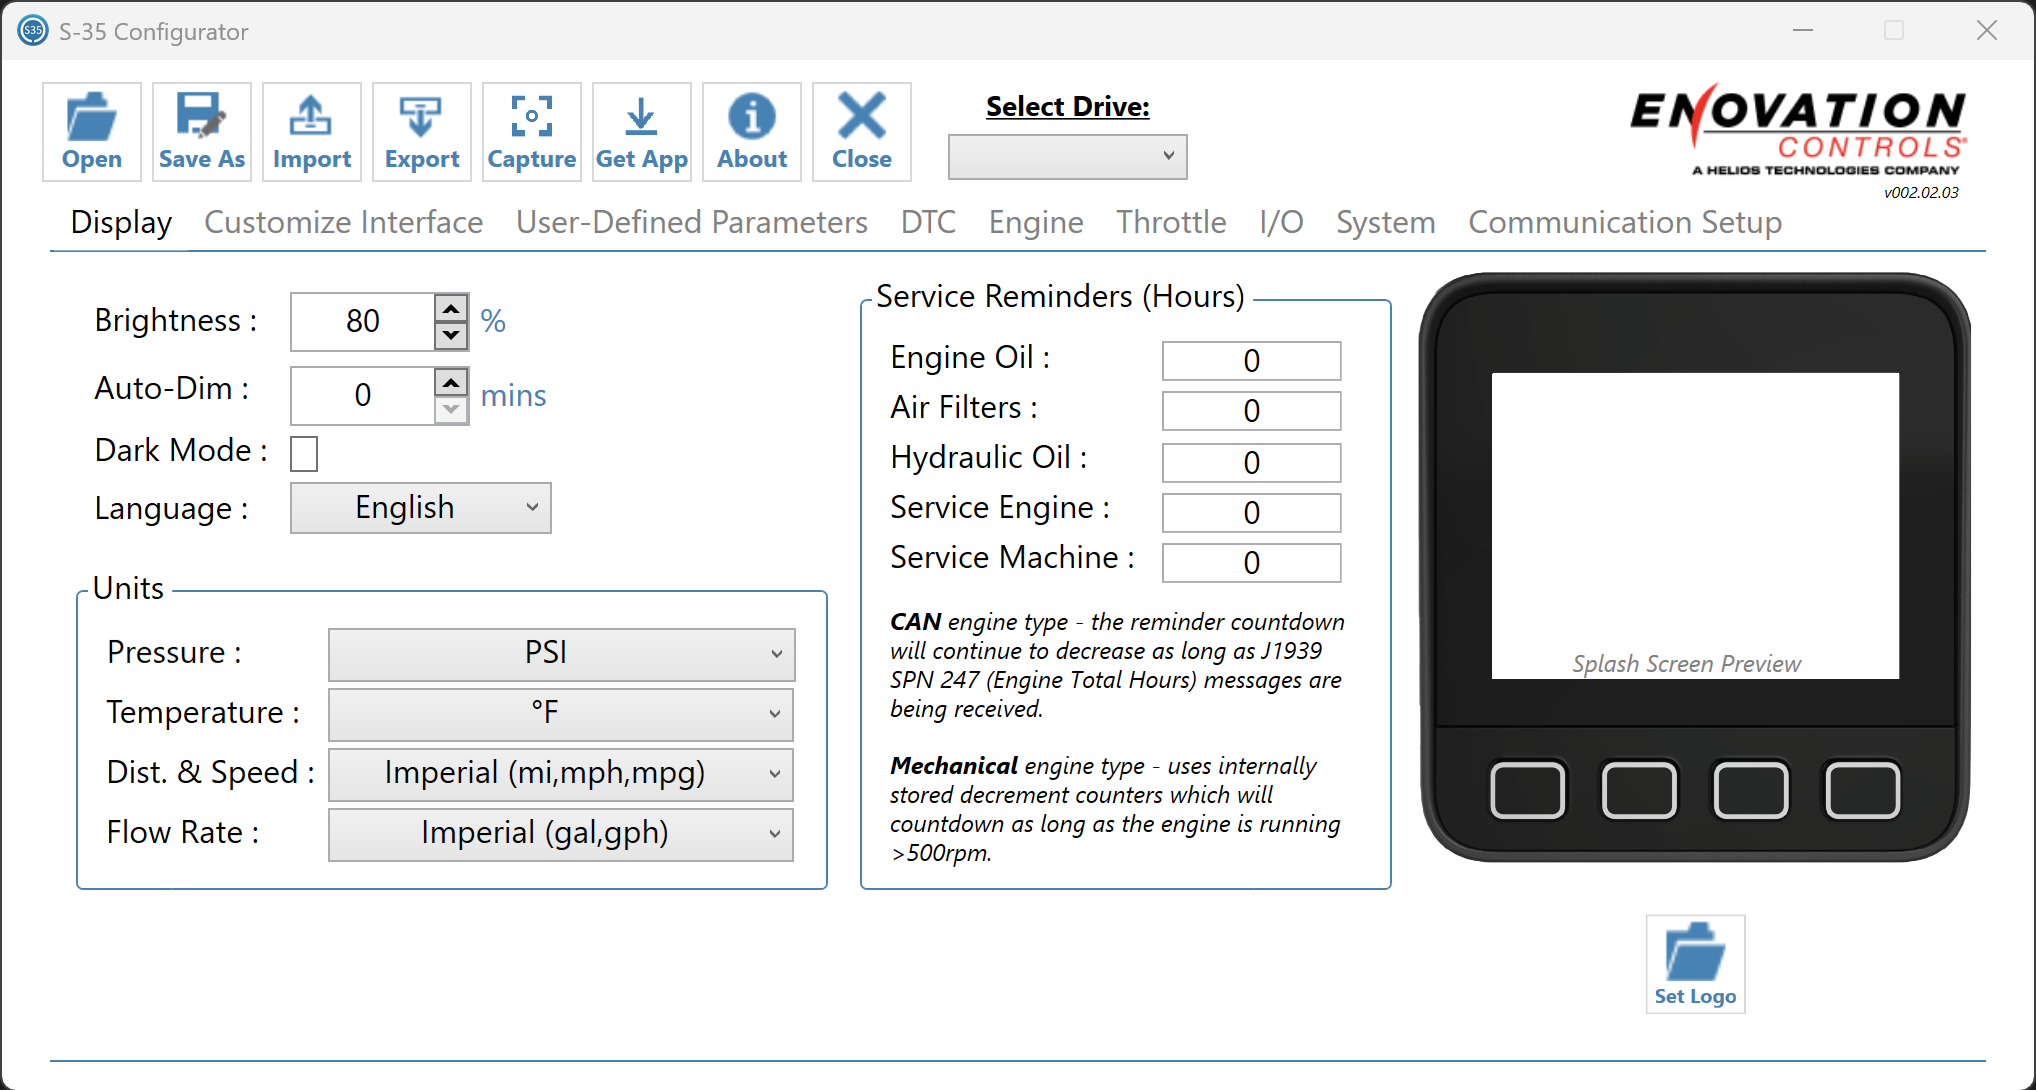Go to Communication Setup tab
Screen dimensions: 2036x1090
[1624, 222]
